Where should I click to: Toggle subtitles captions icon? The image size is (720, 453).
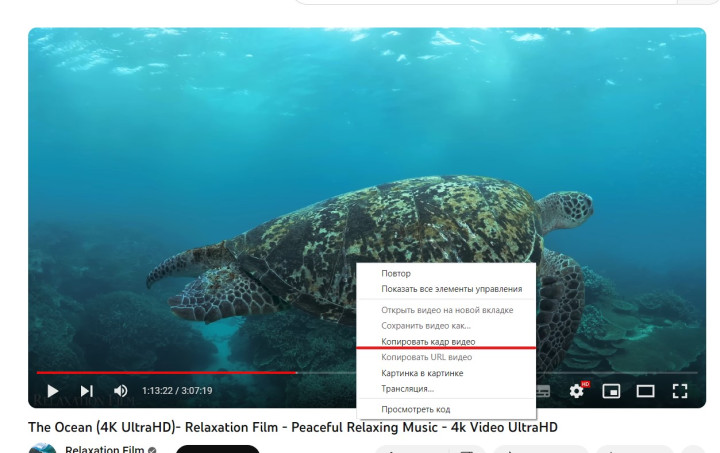[543, 391]
